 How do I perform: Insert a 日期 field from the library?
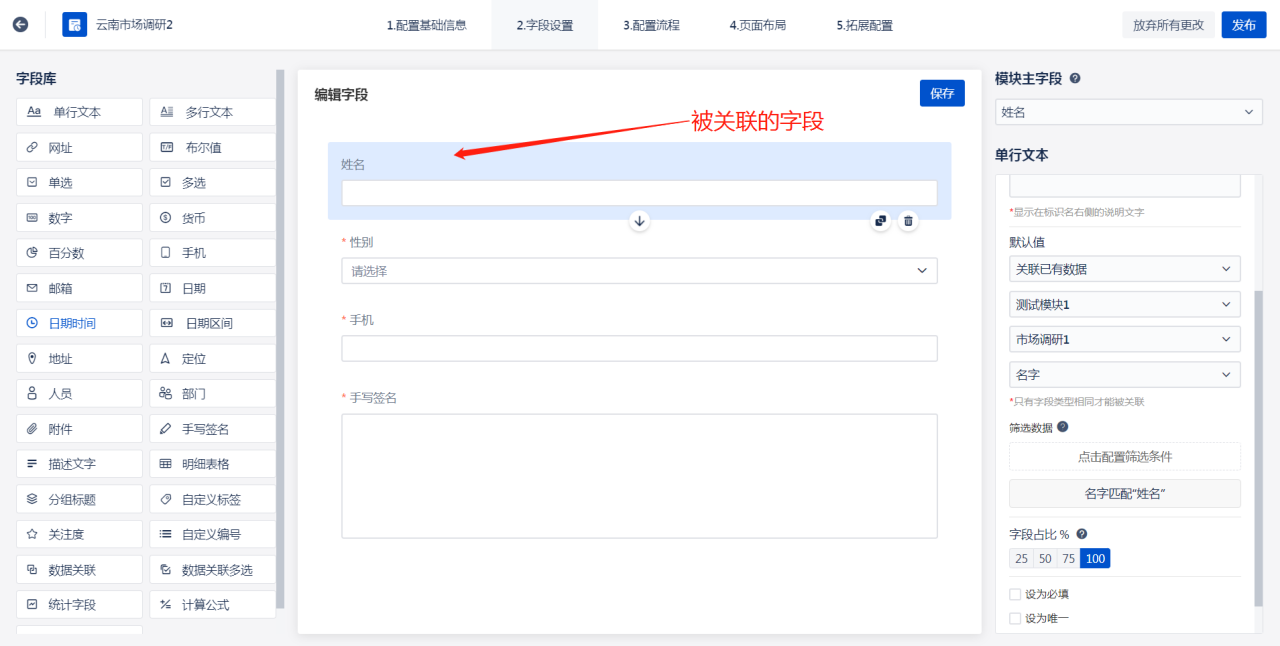[x=212, y=288]
